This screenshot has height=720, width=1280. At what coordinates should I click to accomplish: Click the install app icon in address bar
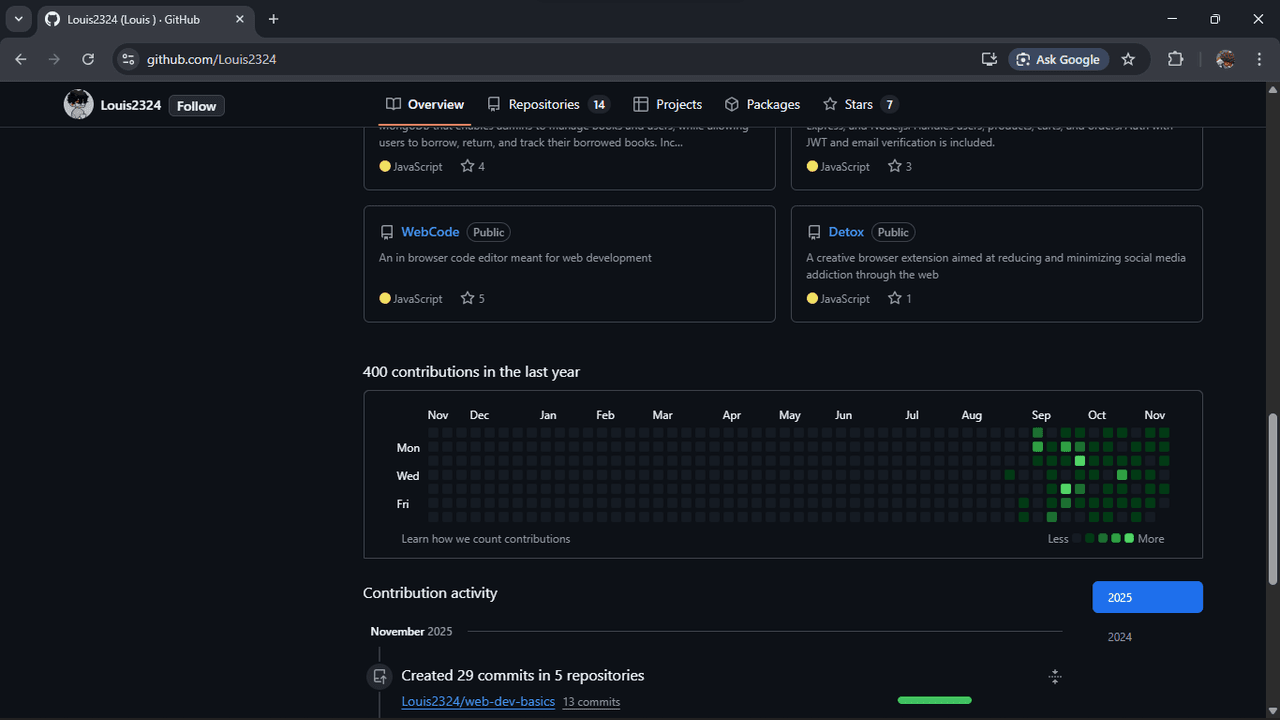[989, 60]
